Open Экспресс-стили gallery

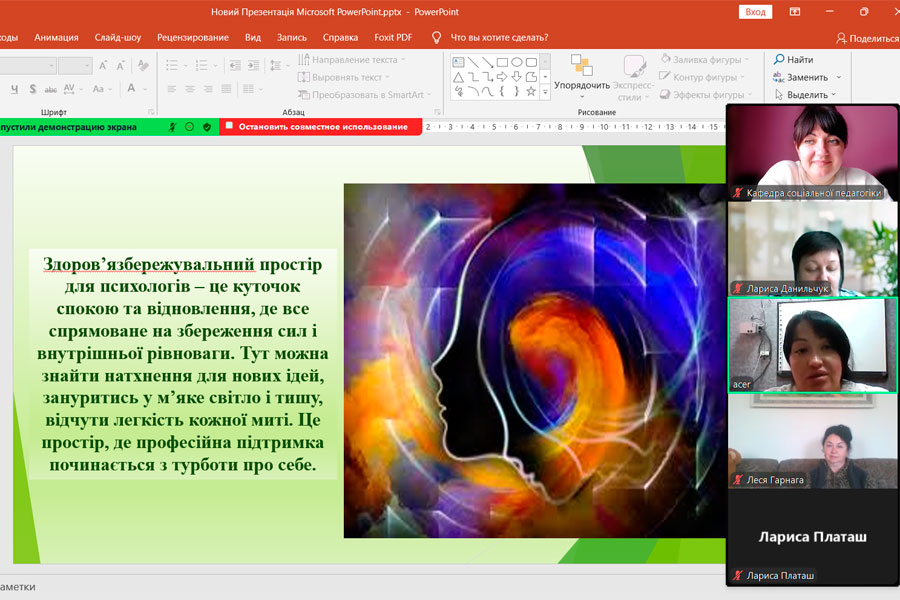click(633, 78)
